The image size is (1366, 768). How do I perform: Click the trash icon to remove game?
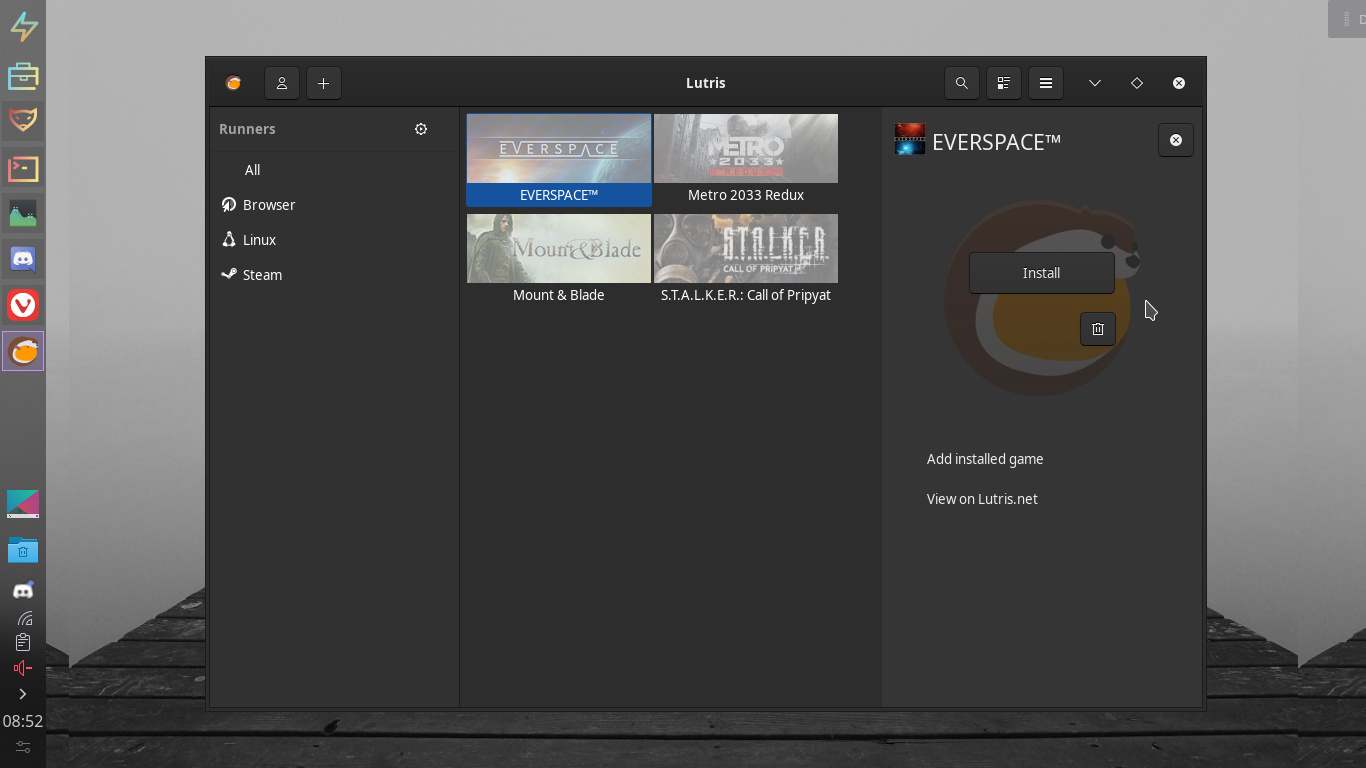point(1098,329)
